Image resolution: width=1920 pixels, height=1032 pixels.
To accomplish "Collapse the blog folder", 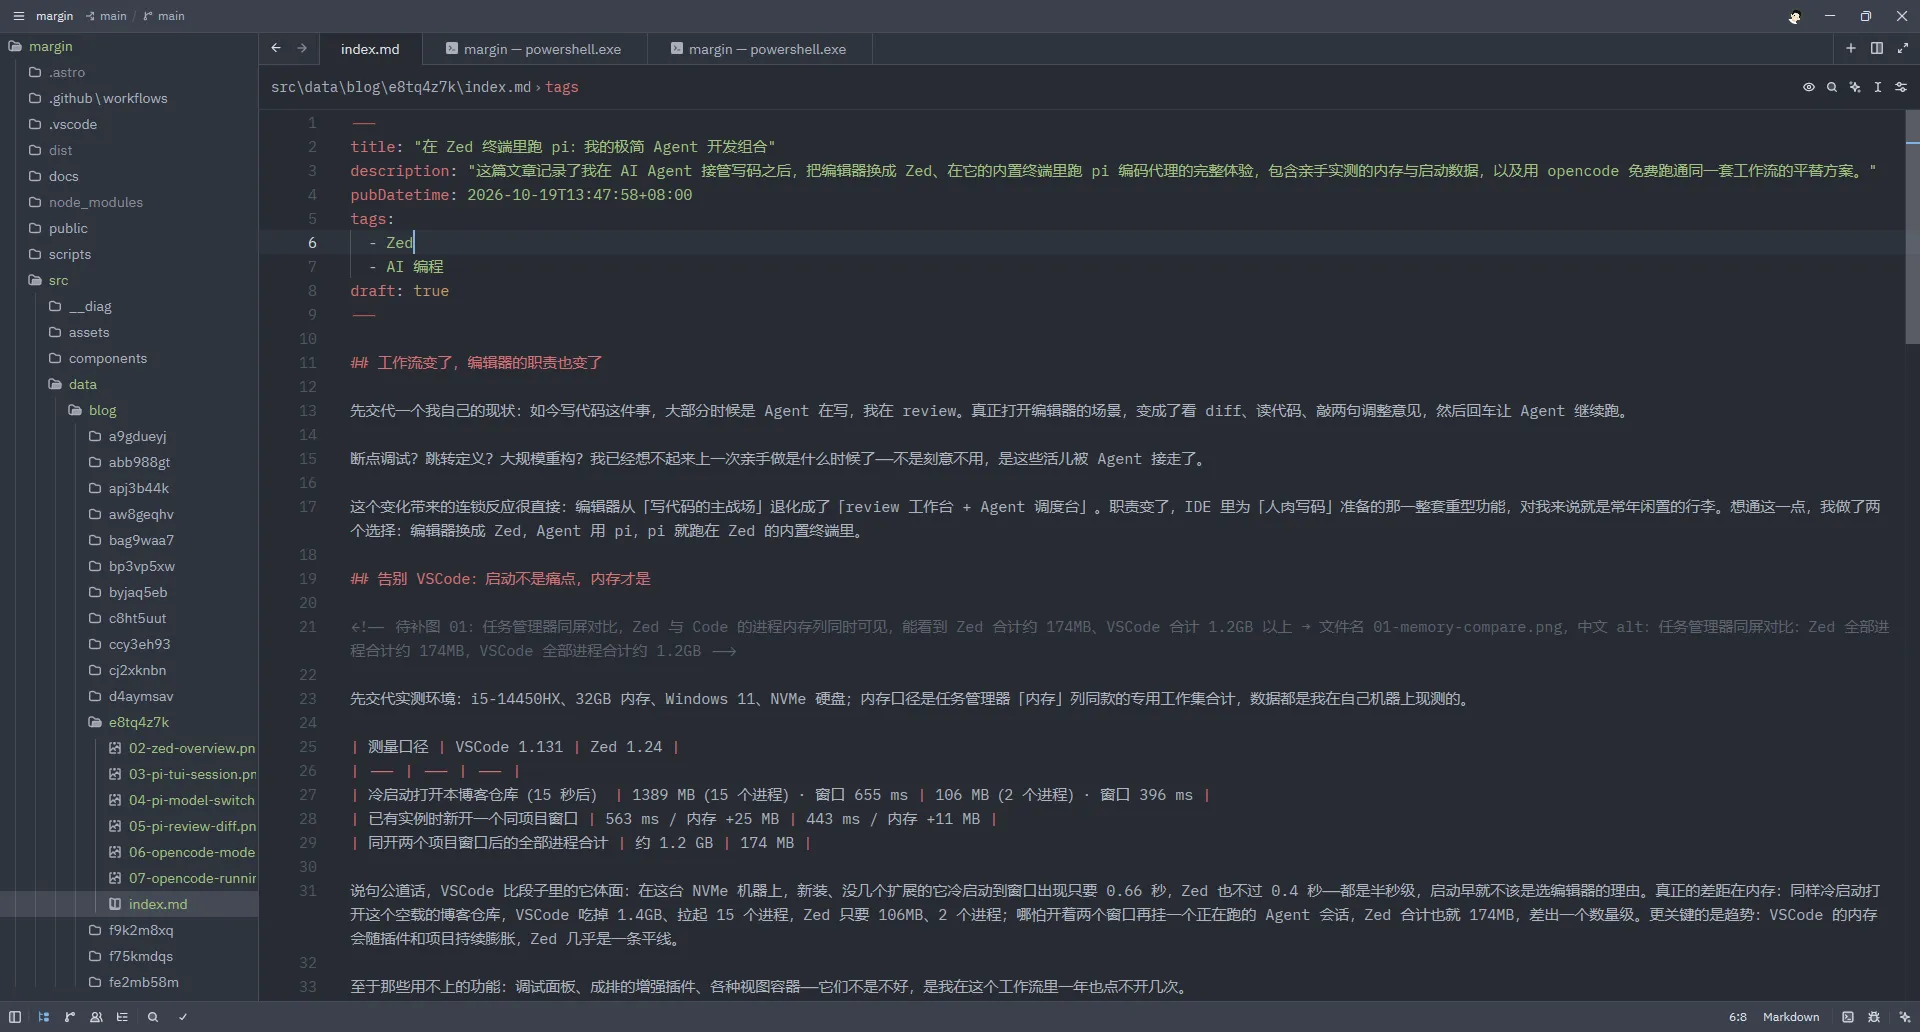I will 130,410.
